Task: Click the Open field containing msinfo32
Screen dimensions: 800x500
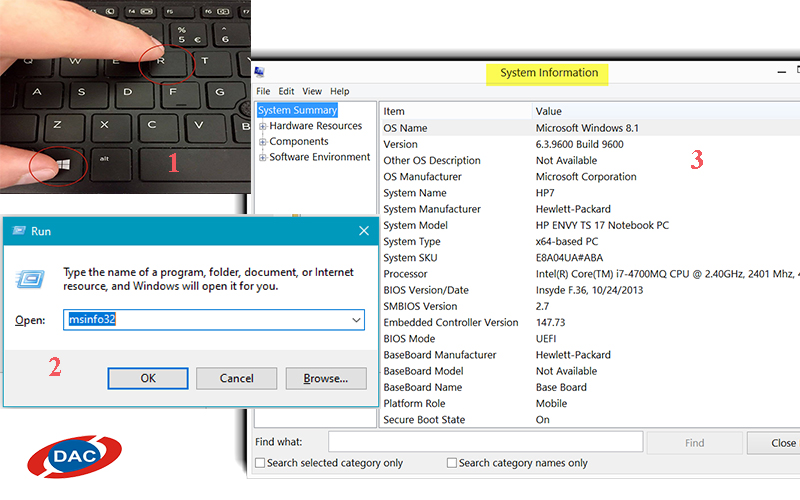Action: [x=214, y=320]
